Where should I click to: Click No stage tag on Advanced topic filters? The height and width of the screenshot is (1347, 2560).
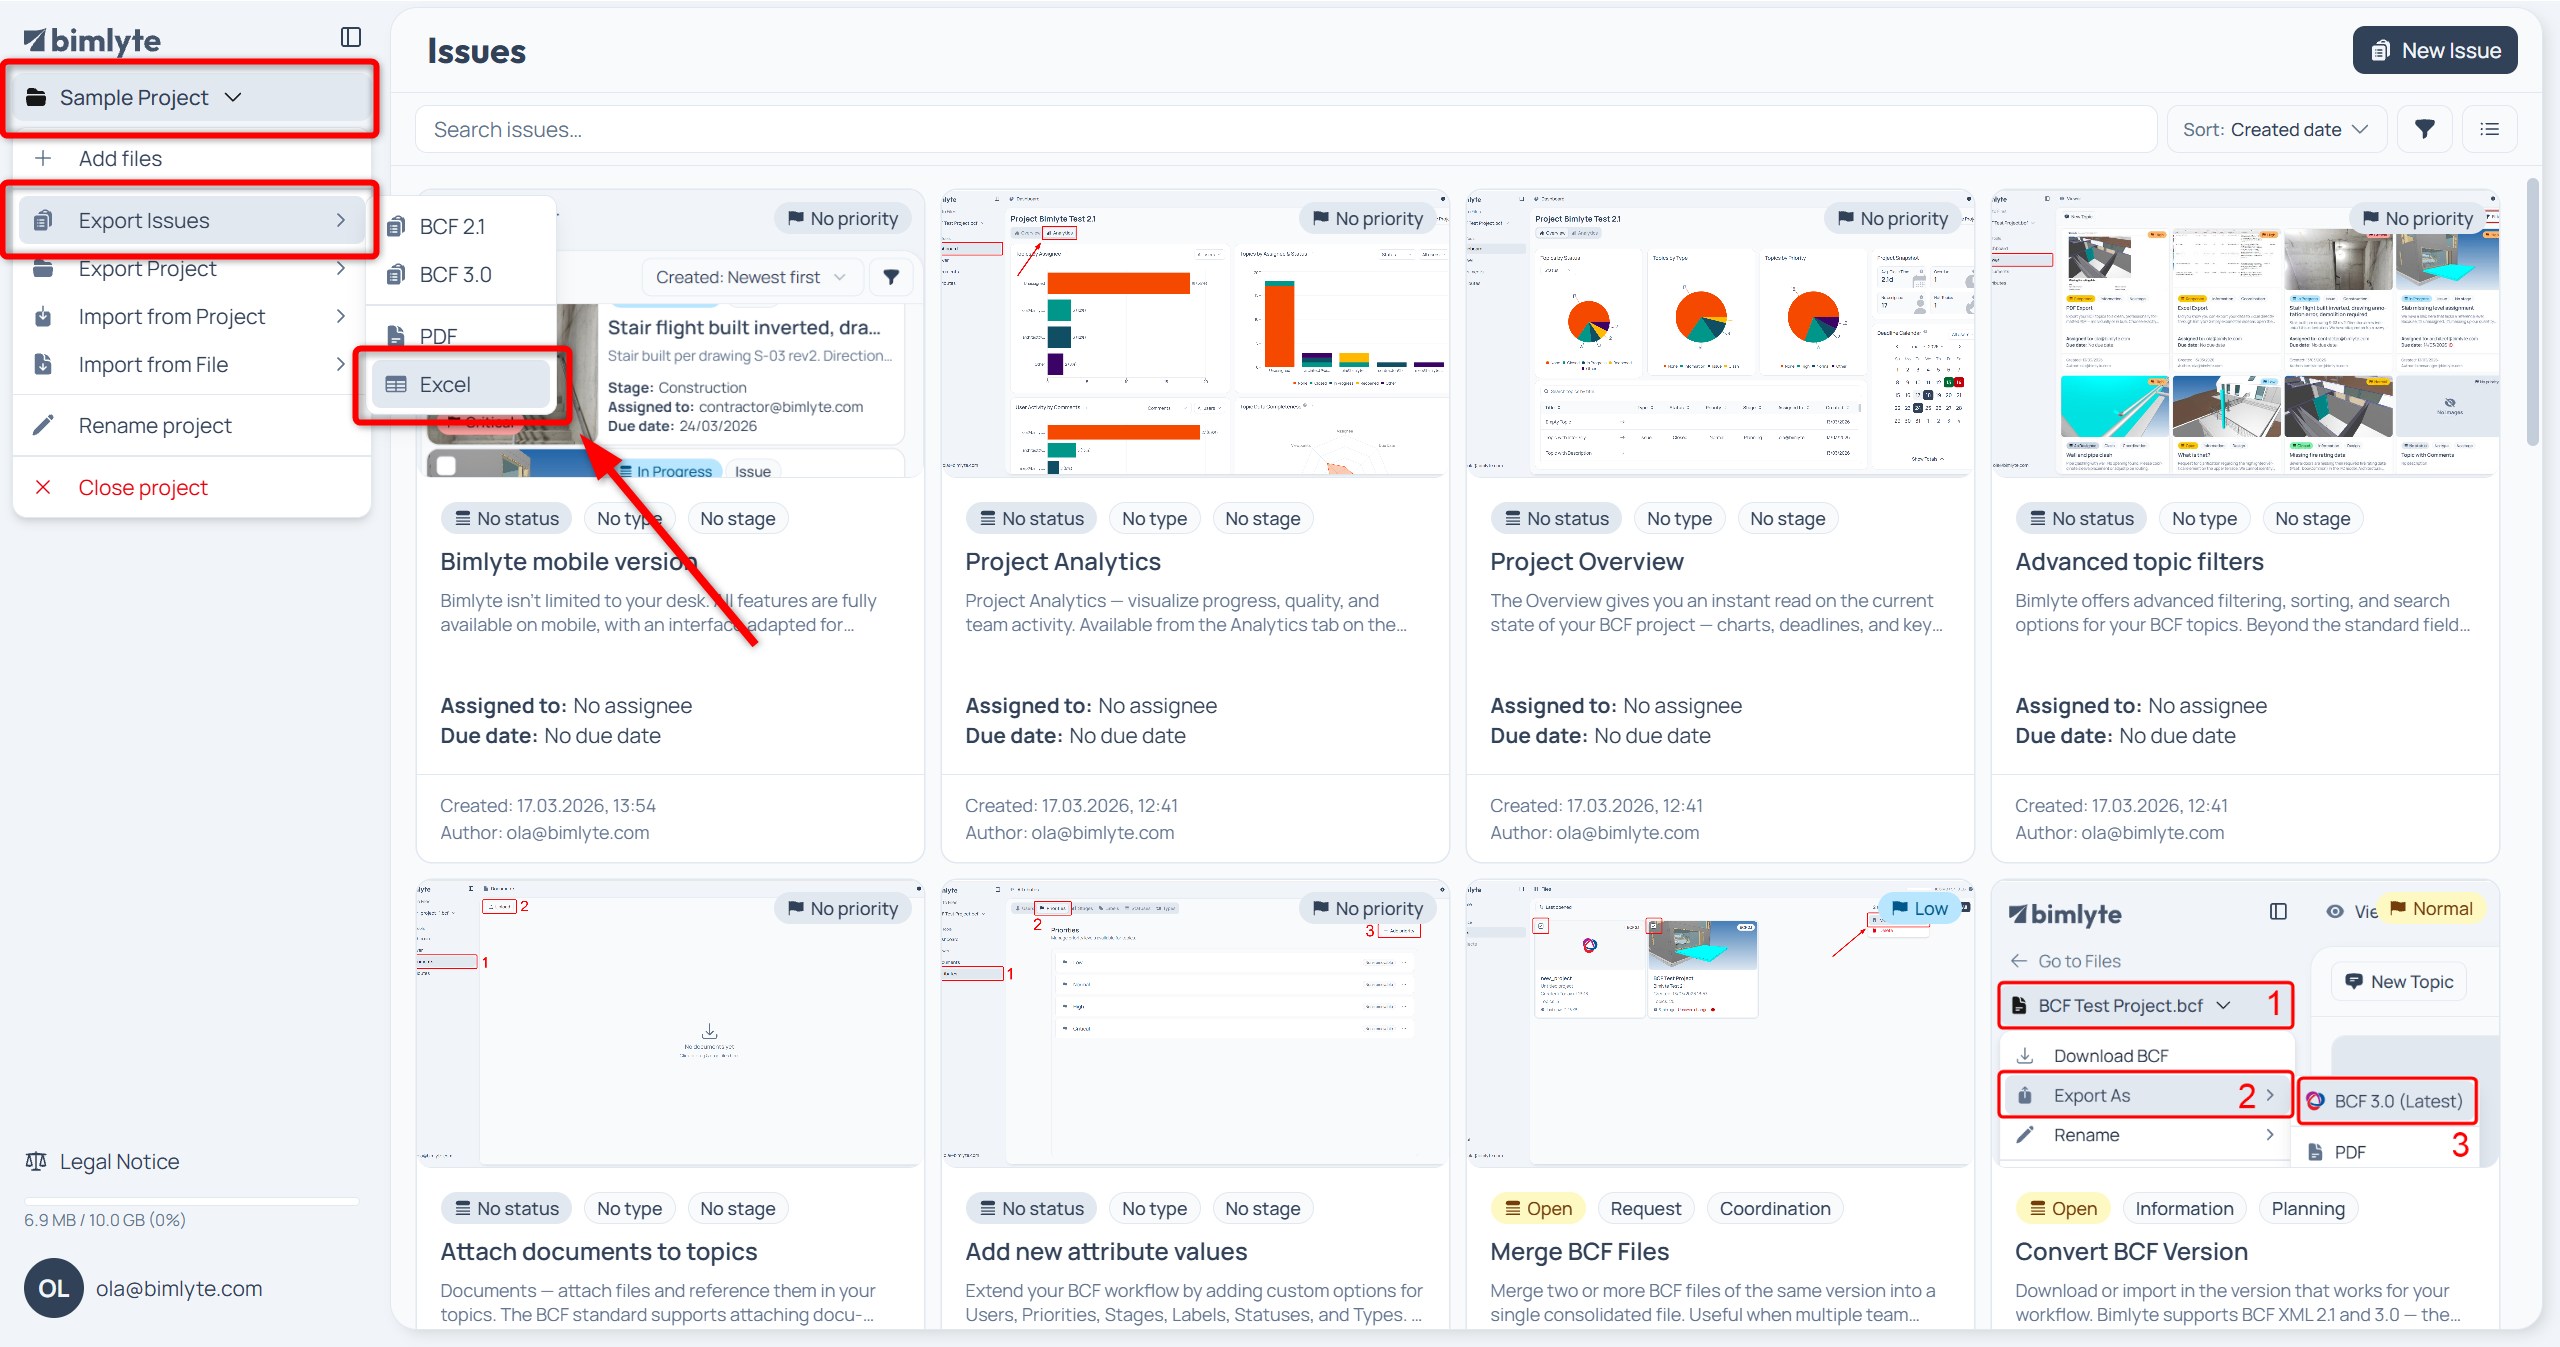[2312, 518]
